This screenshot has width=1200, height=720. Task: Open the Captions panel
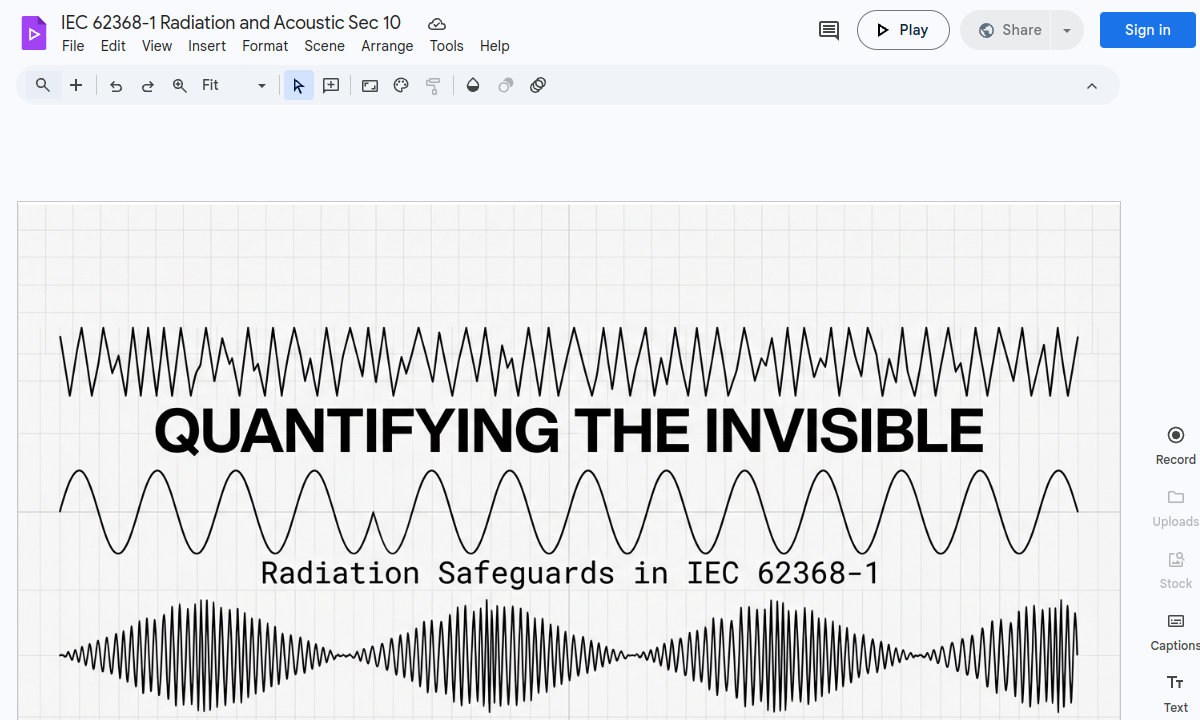point(1174,621)
